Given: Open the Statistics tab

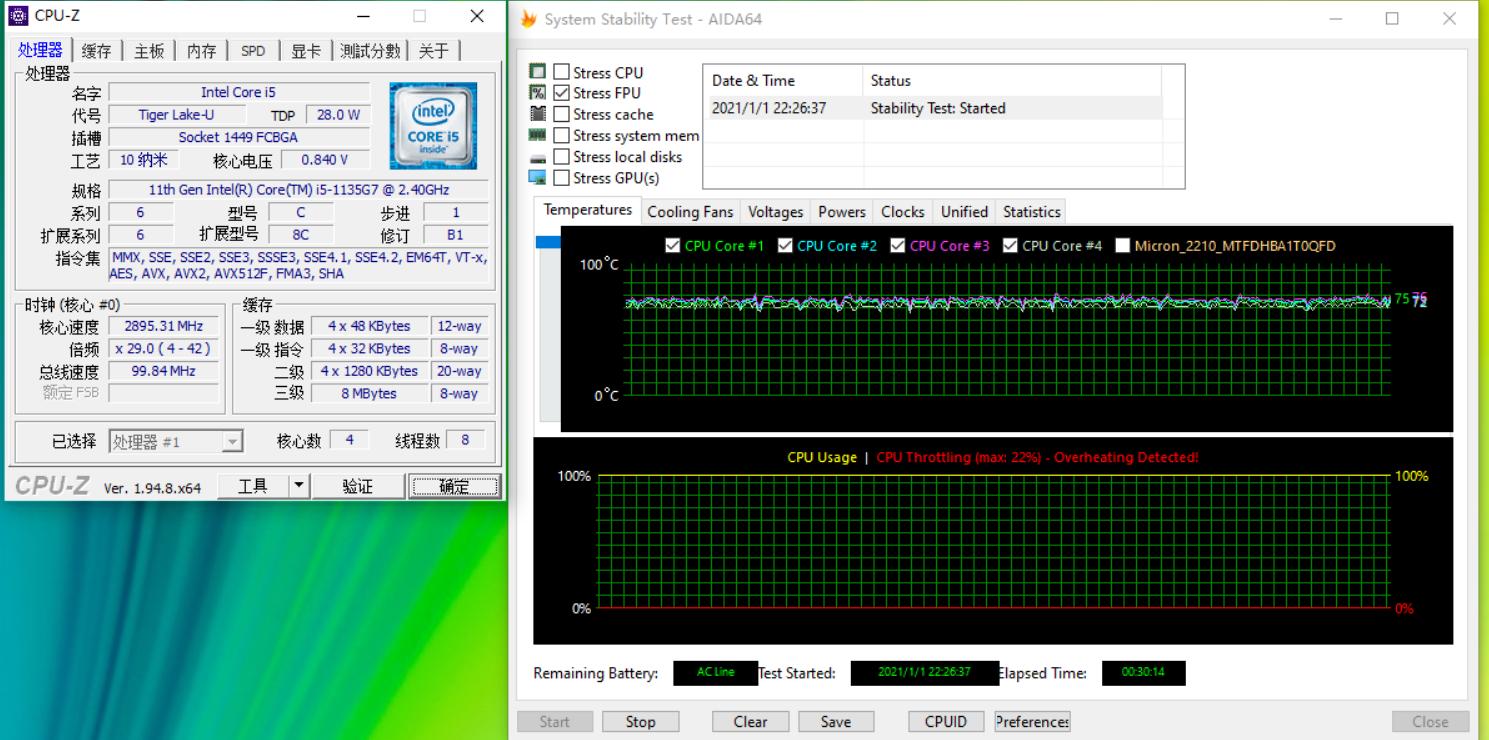Looking at the screenshot, I should coord(1032,212).
